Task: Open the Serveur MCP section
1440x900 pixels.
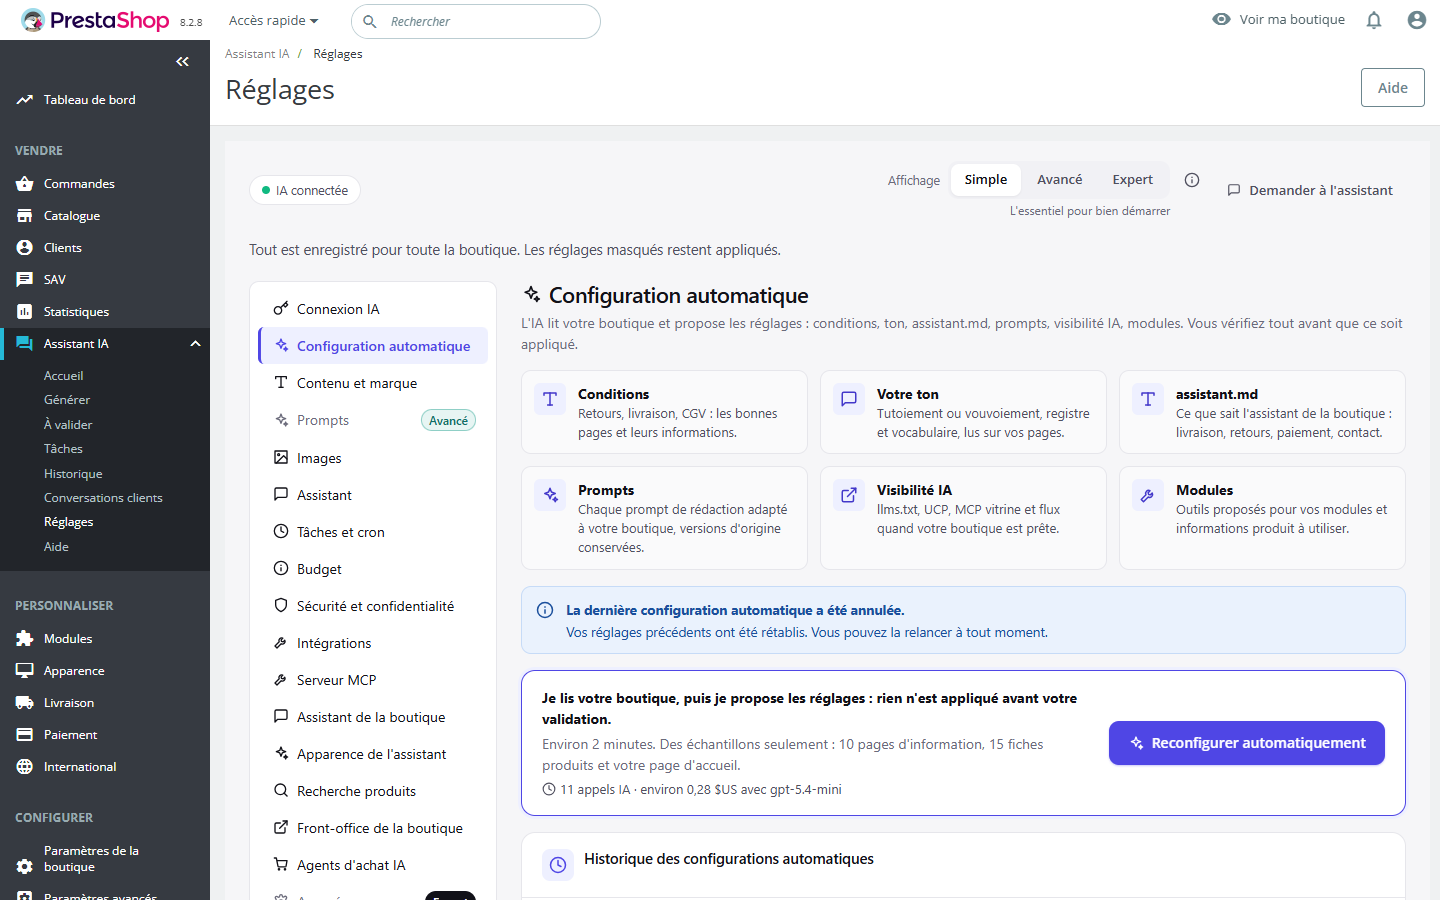Action: coord(373,680)
